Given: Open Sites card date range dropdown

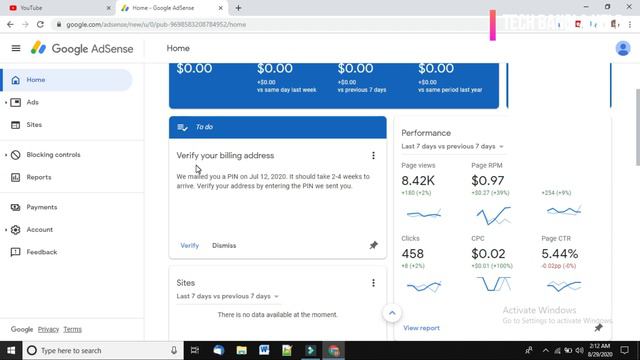Looking at the screenshot, I should click(228, 296).
